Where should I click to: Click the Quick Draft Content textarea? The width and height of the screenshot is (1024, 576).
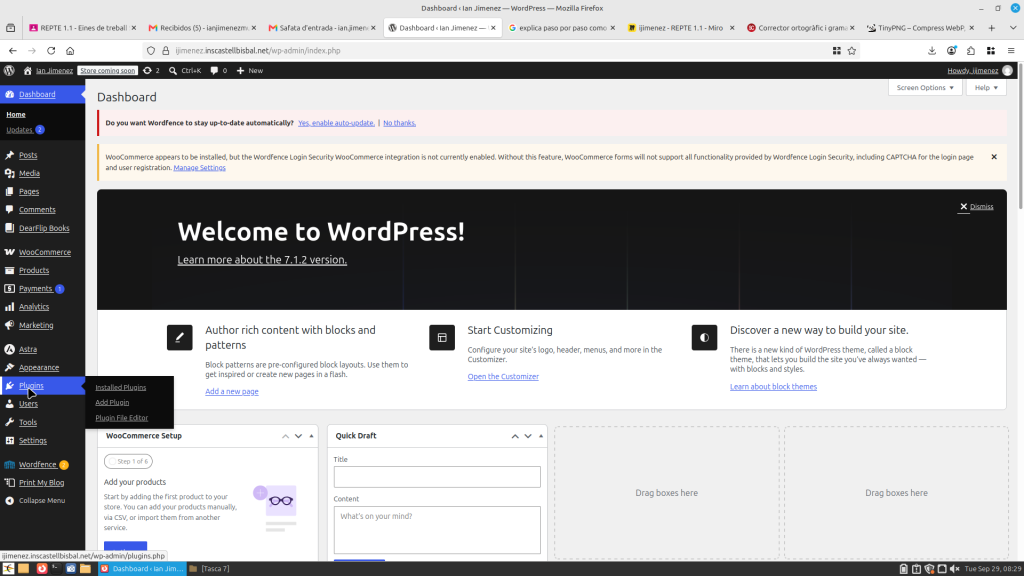437,530
